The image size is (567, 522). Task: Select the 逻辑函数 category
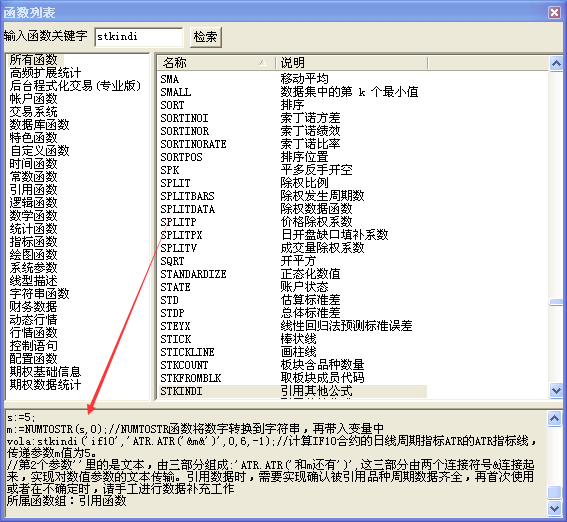pyautogui.click(x=34, y=203)
